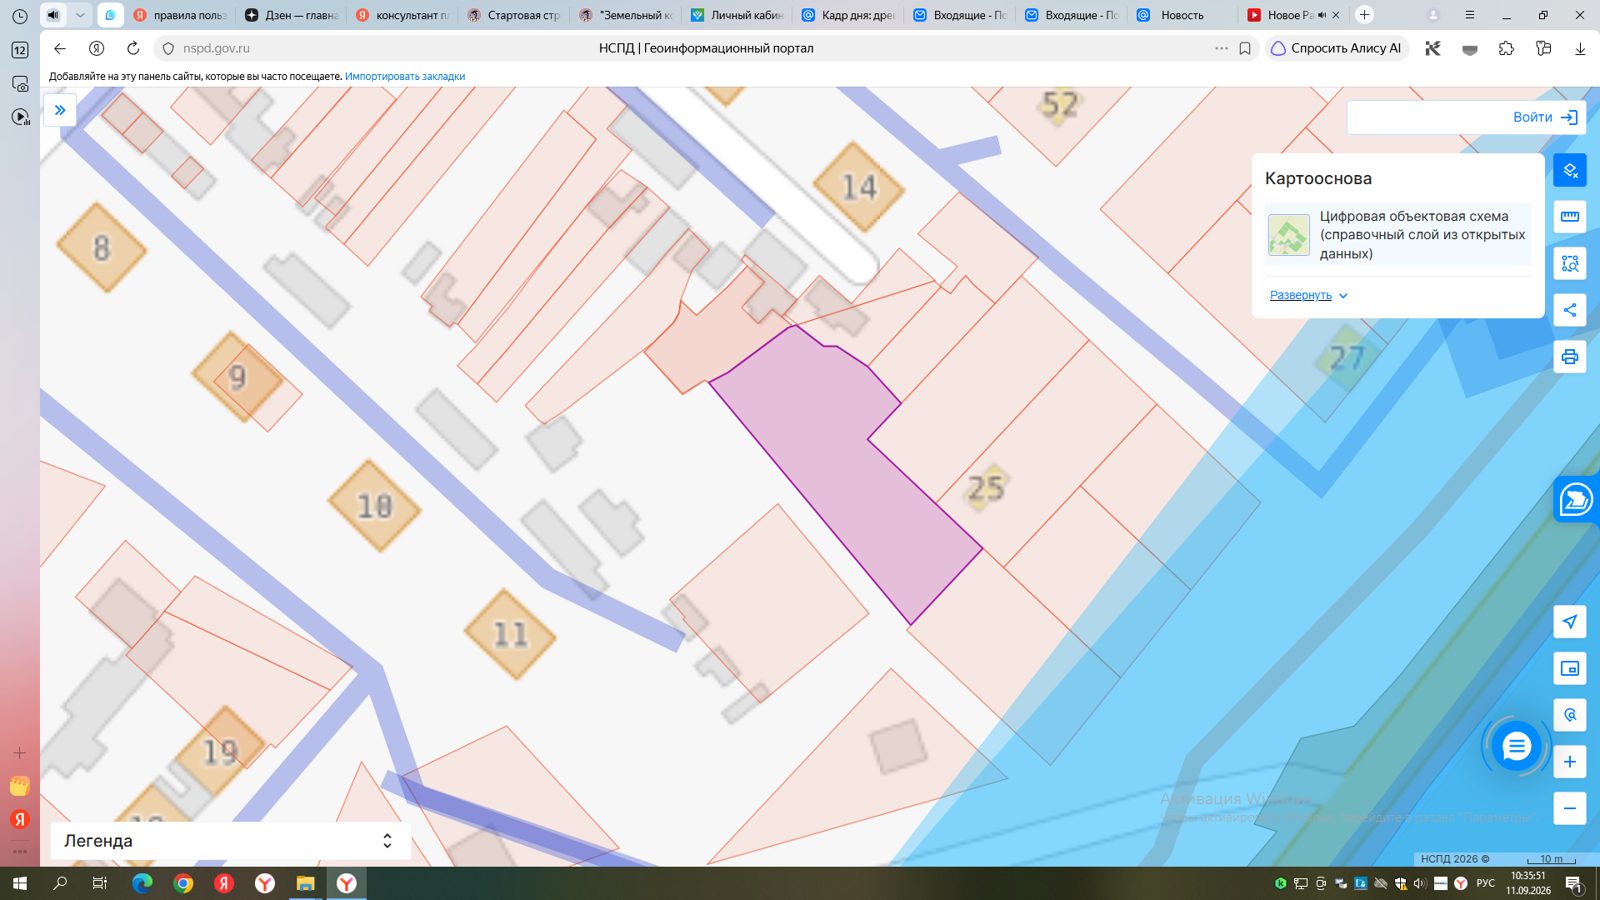Open Импортировать закладки link
The width and height of the screenshot is (1600, 900).
(405, 76)
